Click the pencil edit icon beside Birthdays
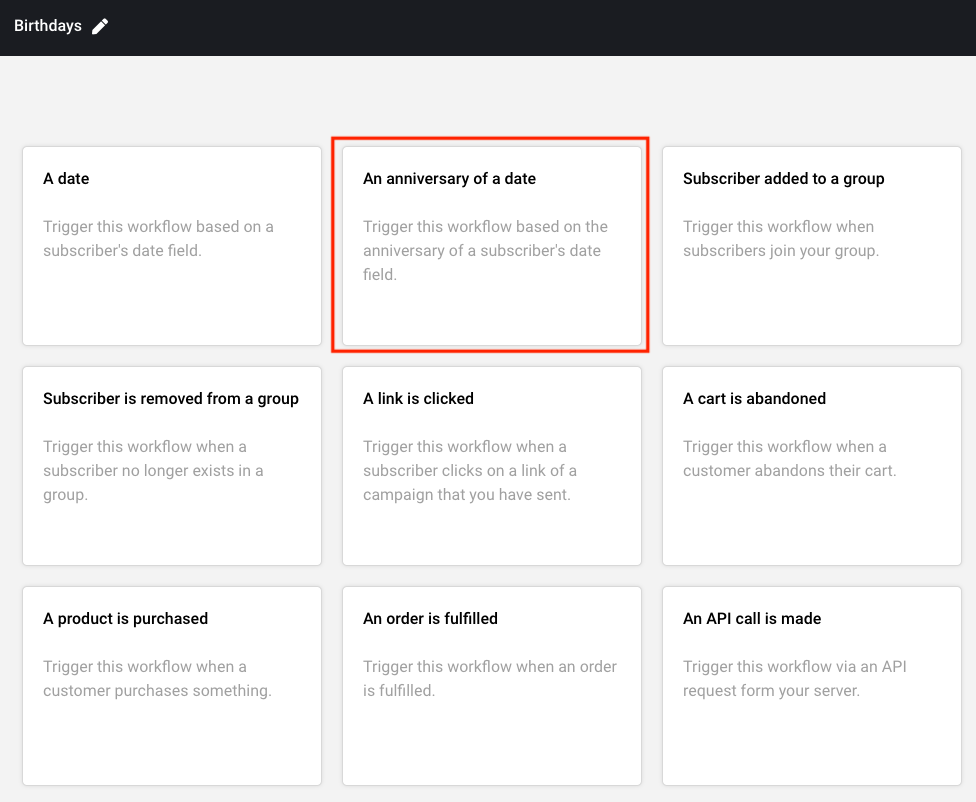The width and height of the screenshot is (976, 802). coord(100,27)
